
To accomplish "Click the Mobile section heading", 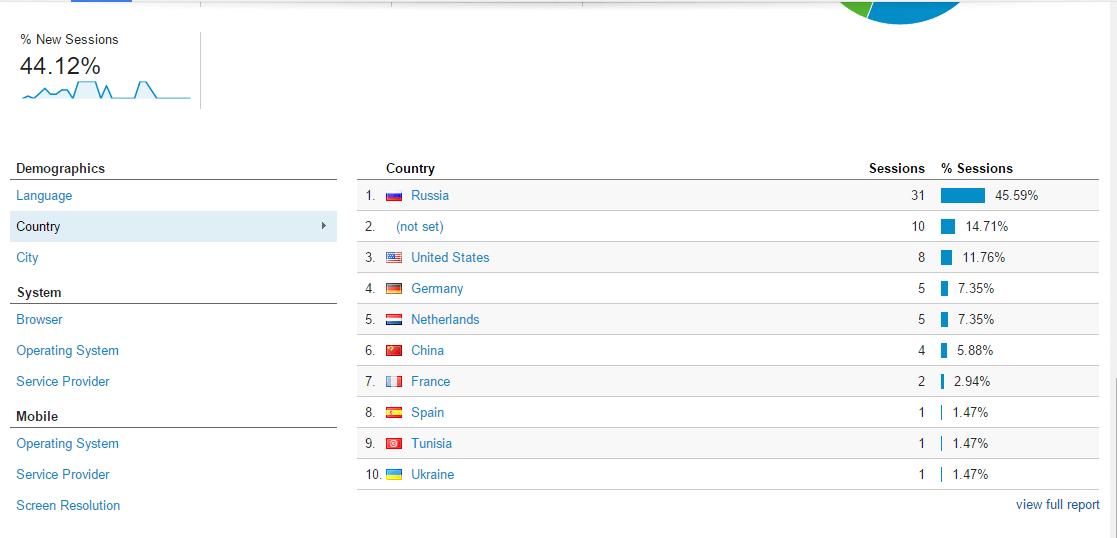I will pos(37,416).
